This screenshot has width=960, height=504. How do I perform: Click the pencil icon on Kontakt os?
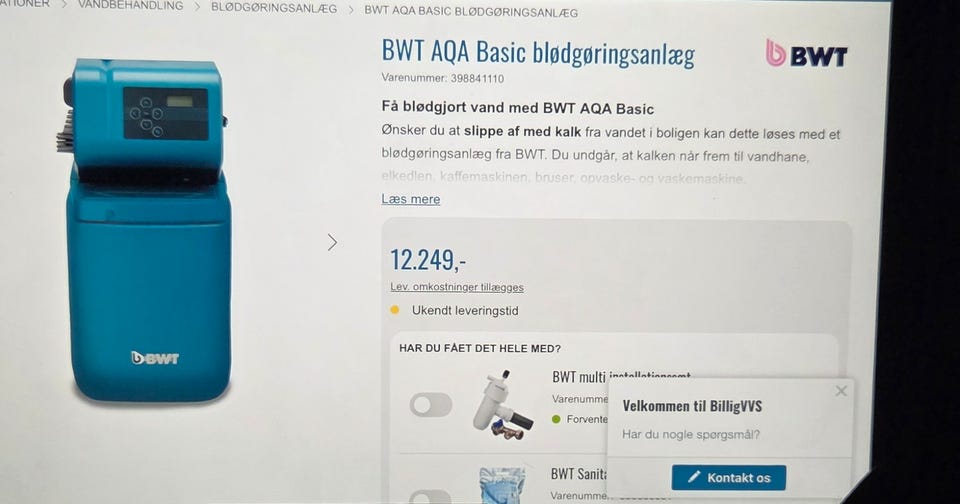tap(694, 477)
